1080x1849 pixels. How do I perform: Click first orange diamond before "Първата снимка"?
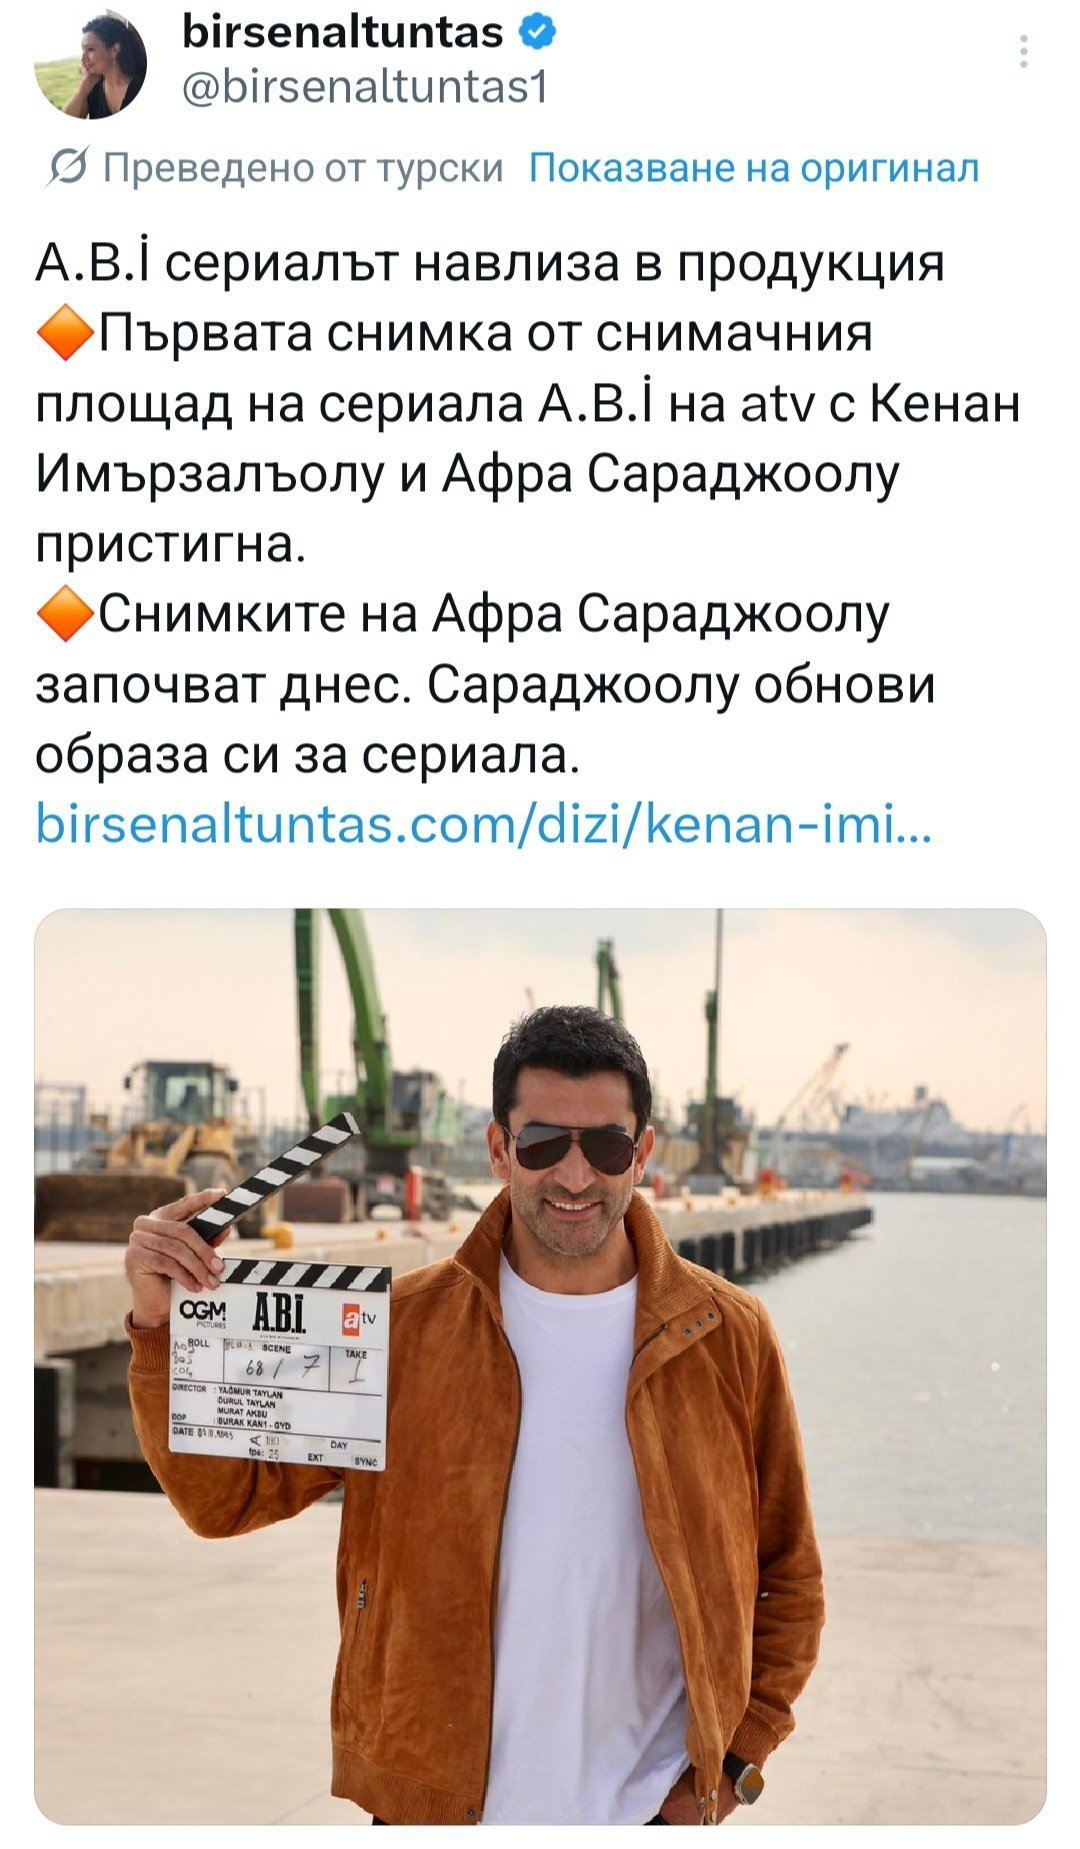tap(64, 334)
